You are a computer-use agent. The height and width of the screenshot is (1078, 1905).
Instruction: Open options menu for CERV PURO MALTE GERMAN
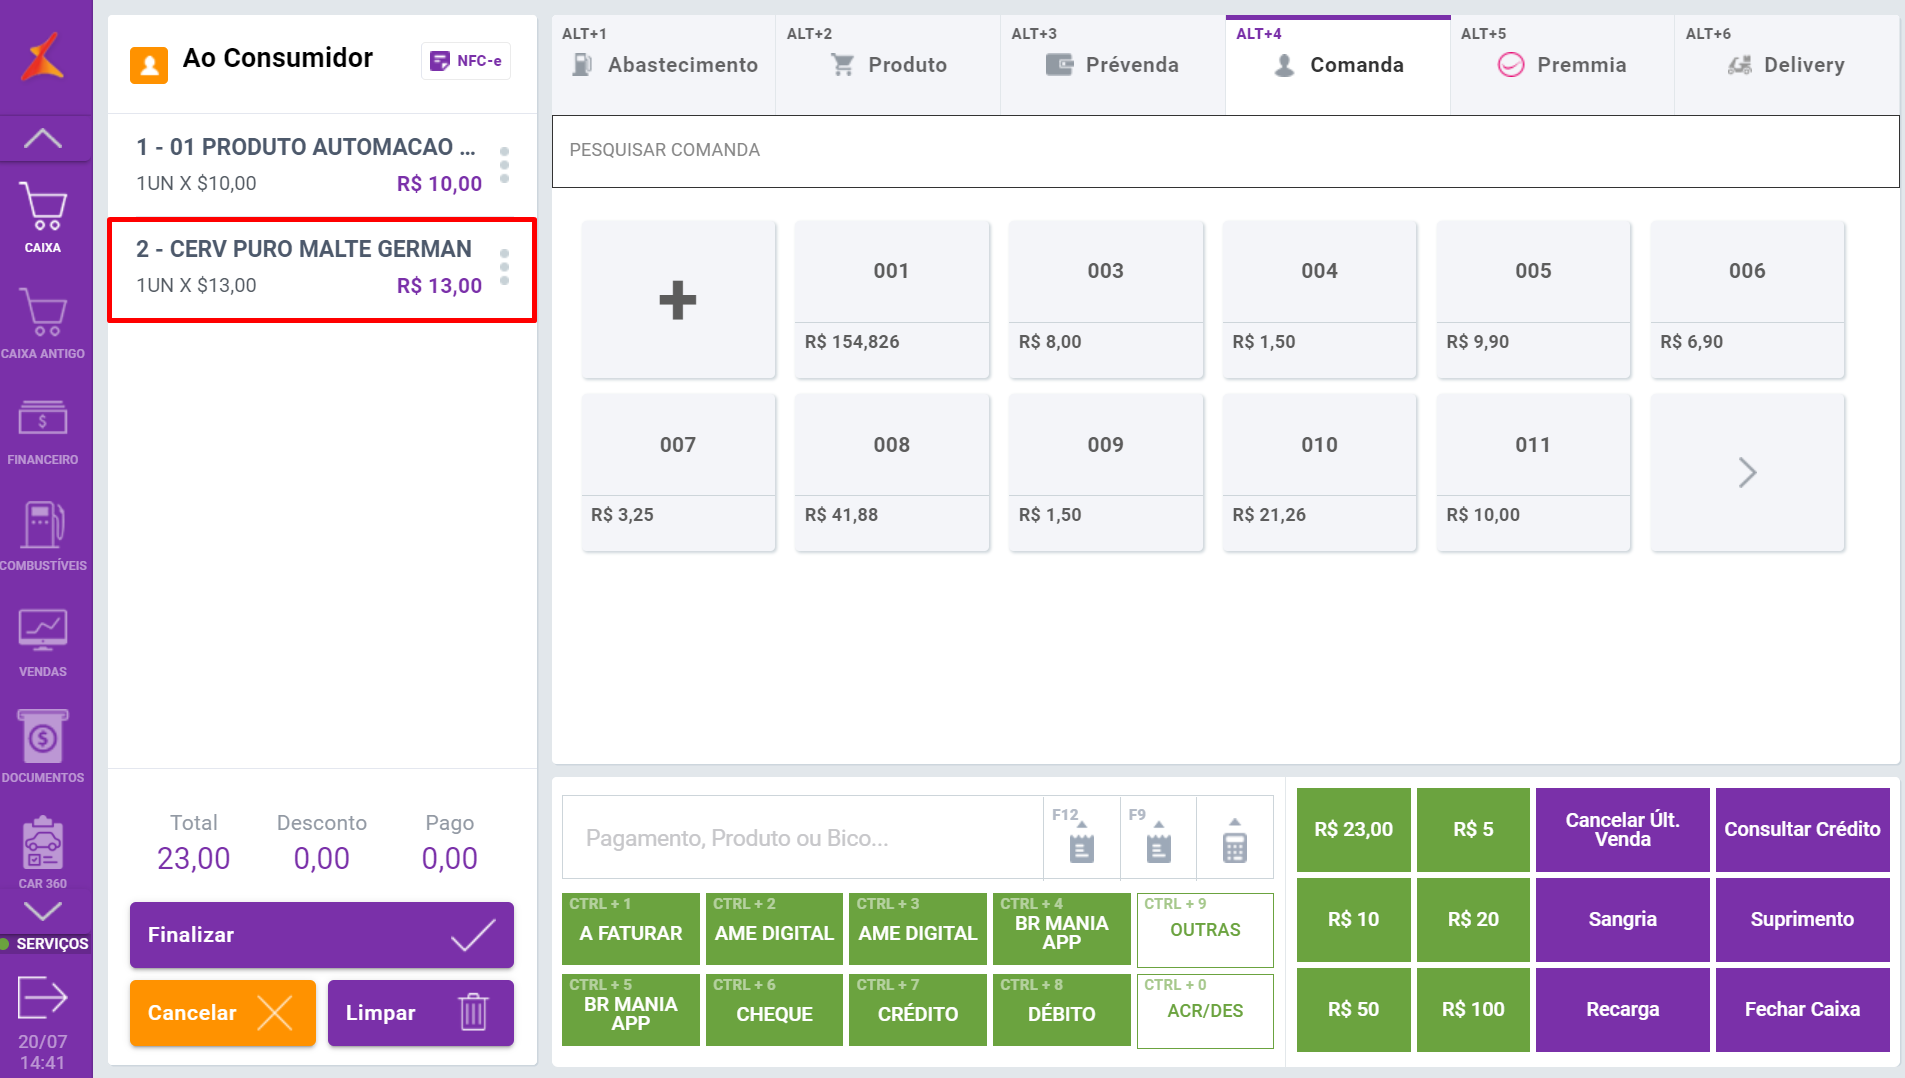pos(504,267)
